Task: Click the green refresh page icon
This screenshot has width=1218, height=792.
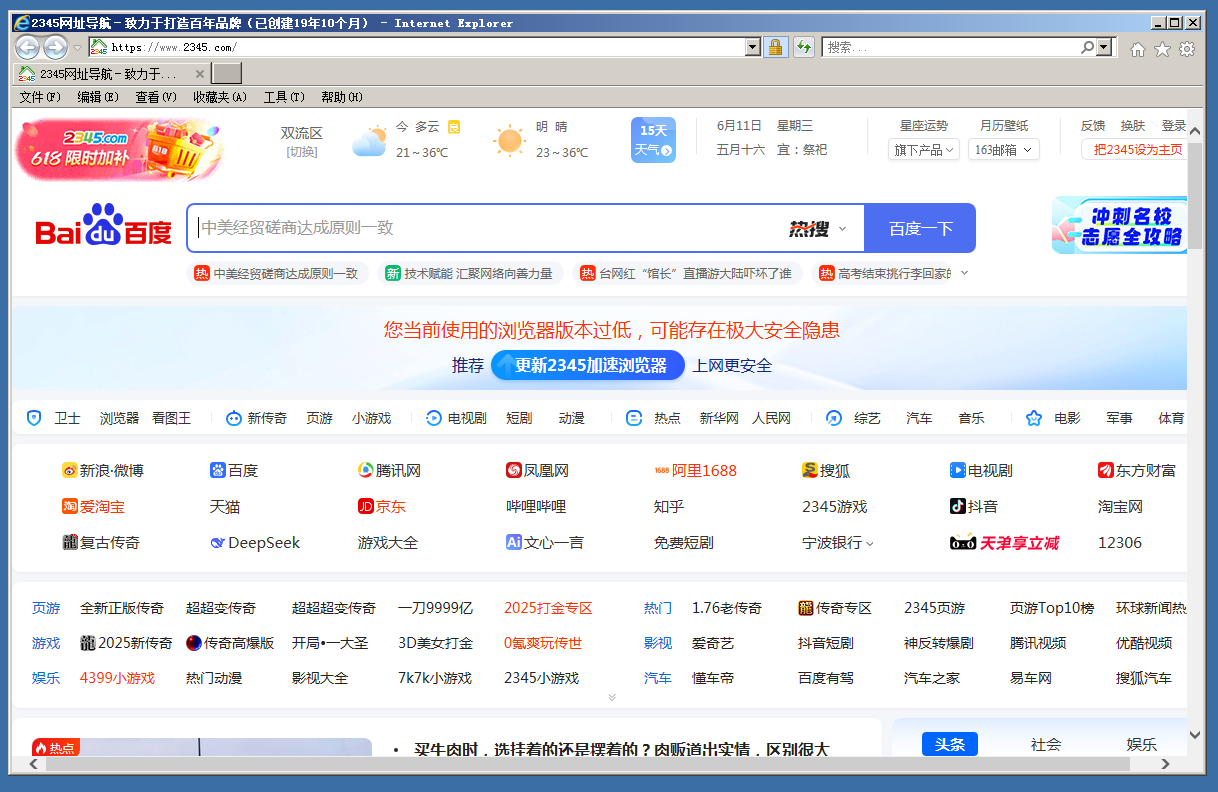Action: [x=803, y=47]
